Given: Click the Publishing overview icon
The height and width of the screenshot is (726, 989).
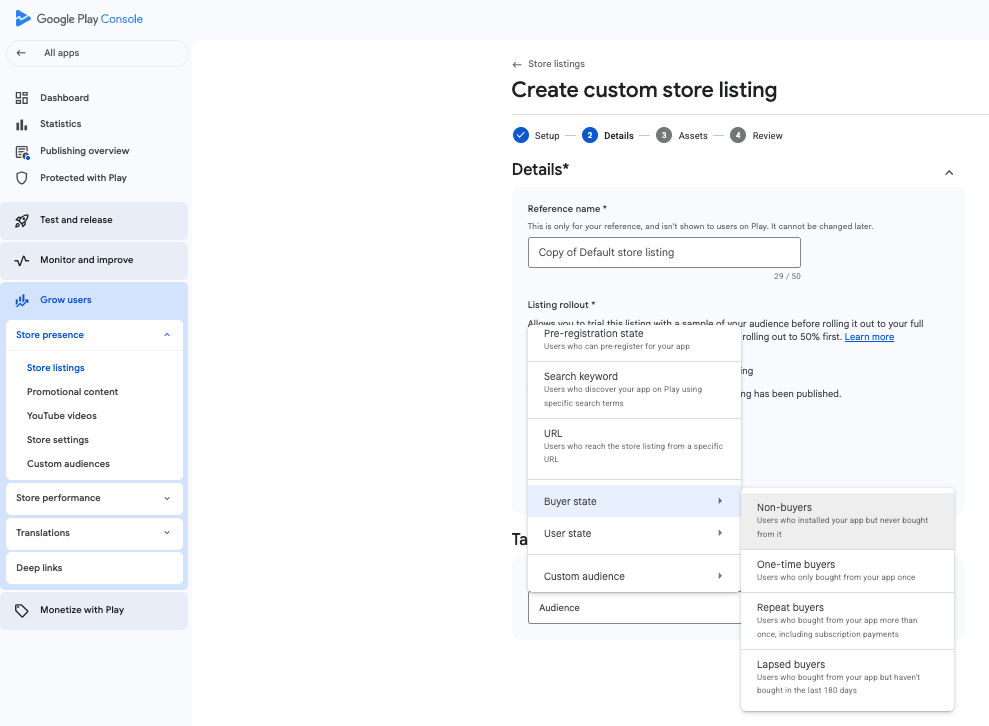Looking at the screenshot, I should point(22,152).
